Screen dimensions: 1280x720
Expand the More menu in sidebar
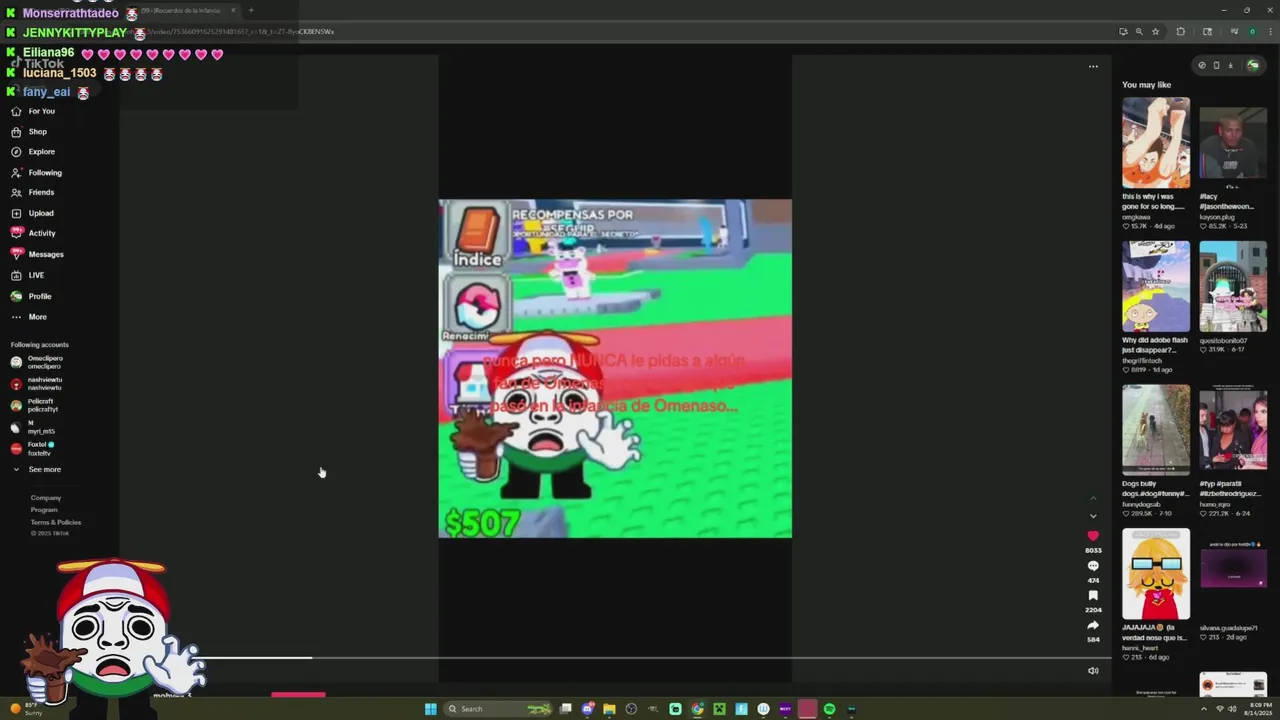coord(29,317)
